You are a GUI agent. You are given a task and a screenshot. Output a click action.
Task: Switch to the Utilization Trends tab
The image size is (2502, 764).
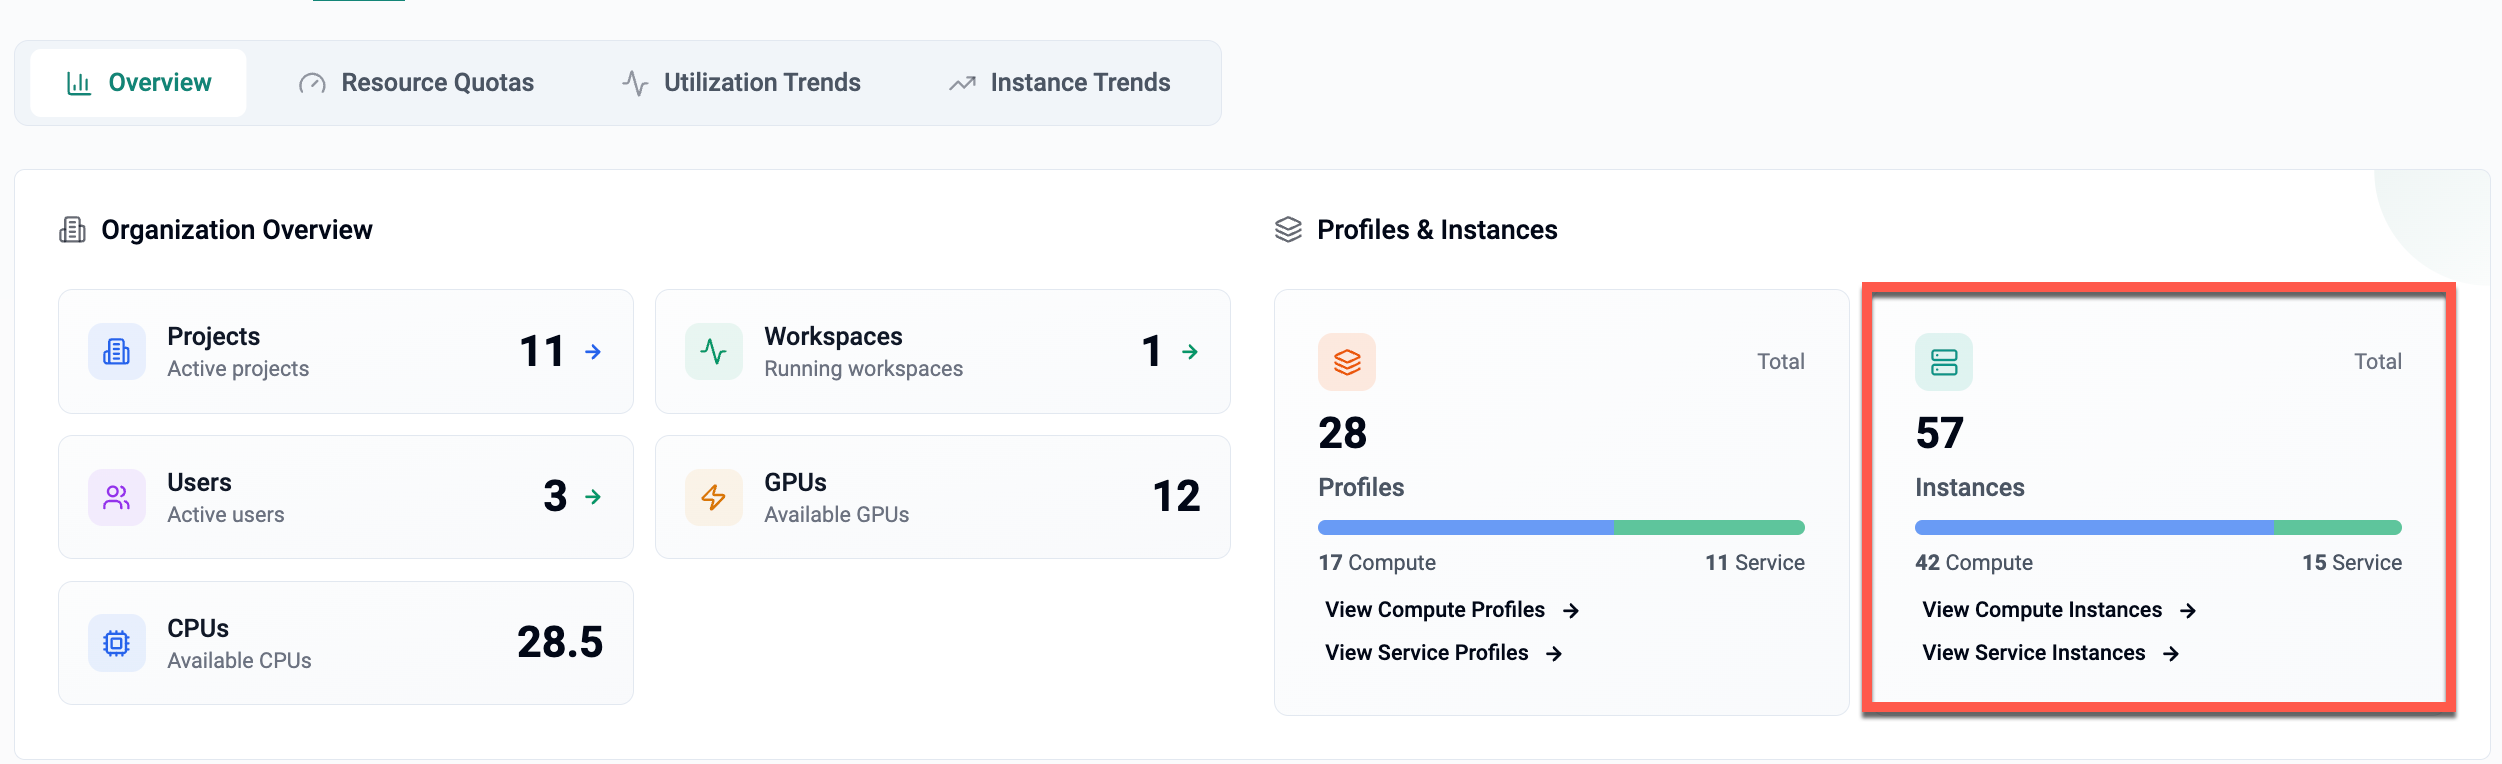740,83
